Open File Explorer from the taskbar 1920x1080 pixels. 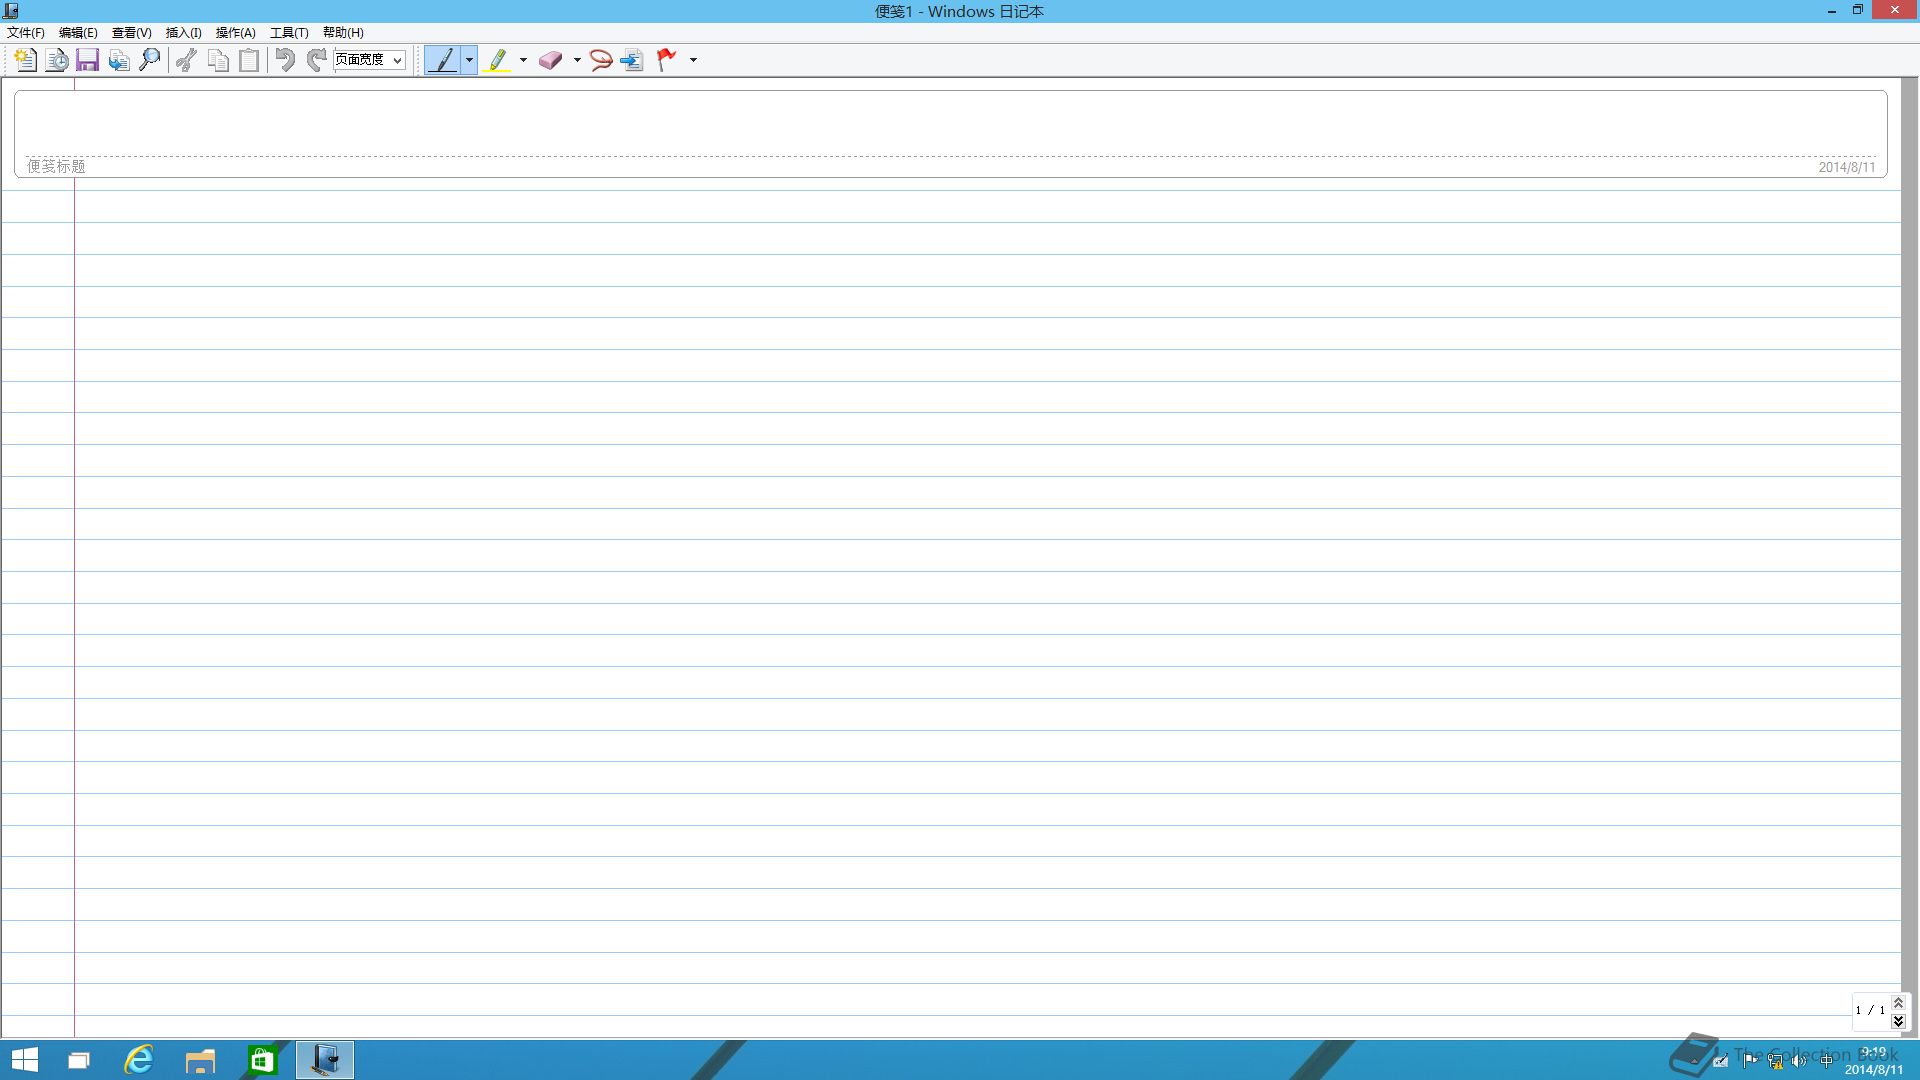pos(200,1060)
